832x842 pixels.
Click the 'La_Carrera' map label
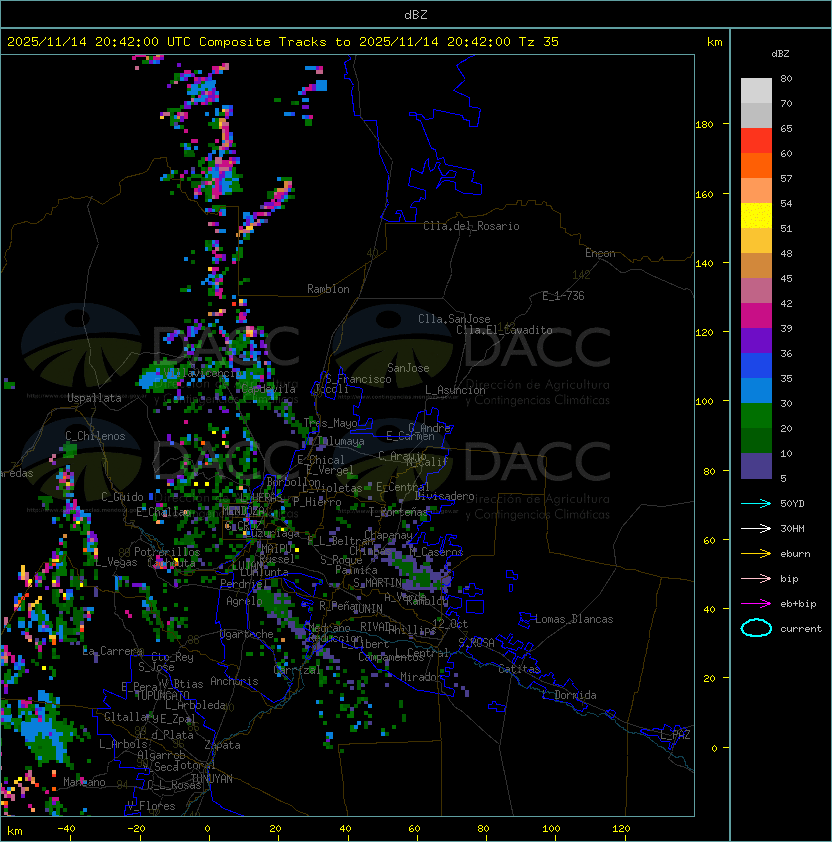(112, 651)
